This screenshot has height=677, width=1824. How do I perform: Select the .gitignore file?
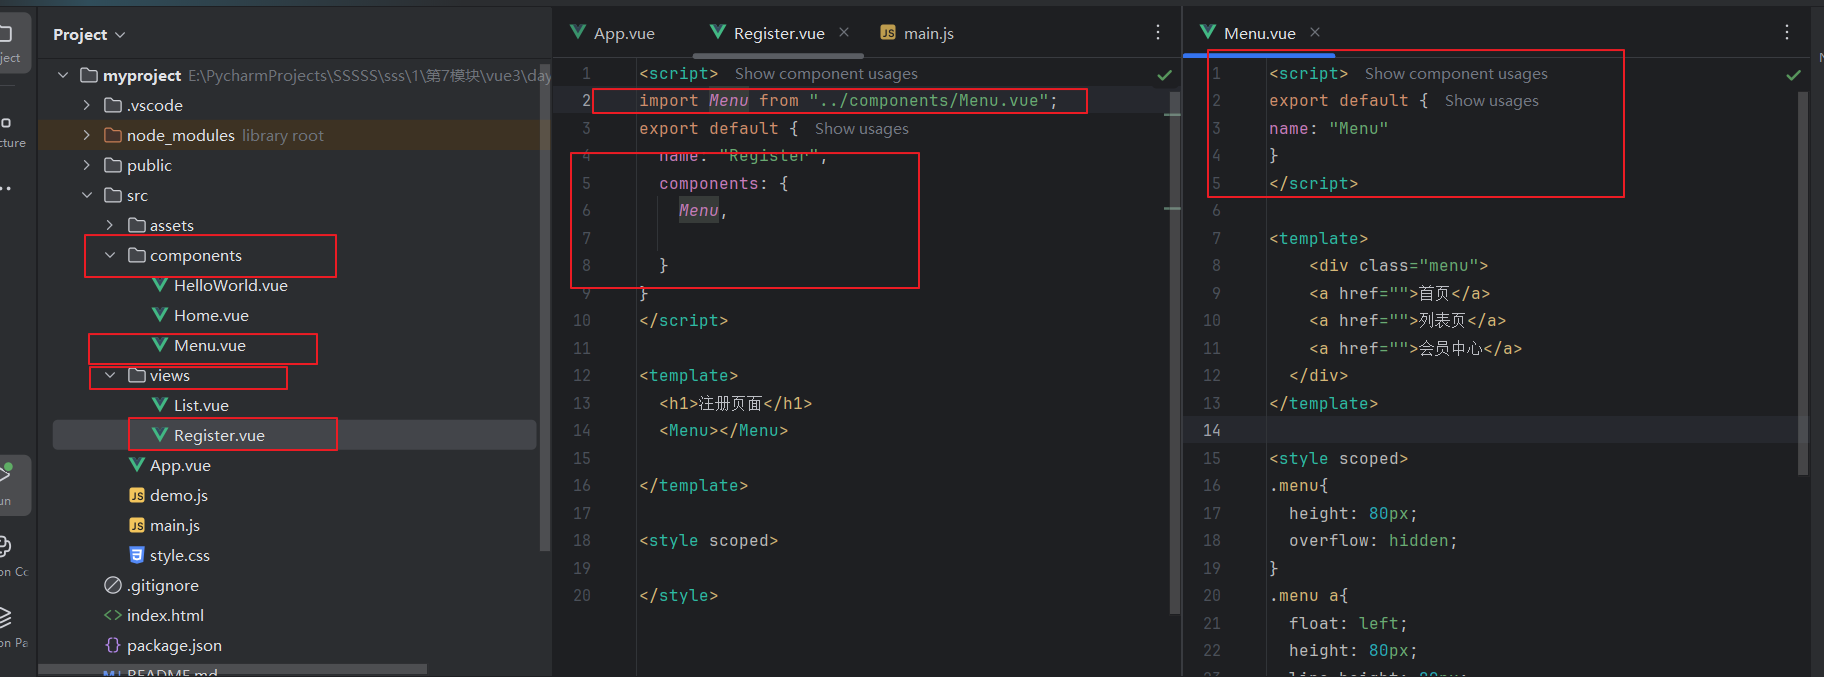click(x=163, y=585)
